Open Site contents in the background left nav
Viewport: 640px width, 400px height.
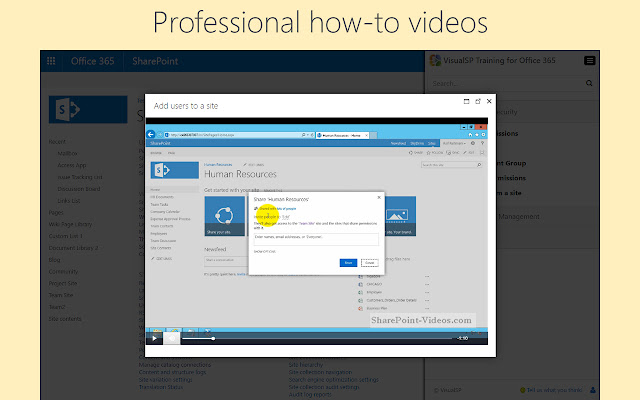(65, 319)
